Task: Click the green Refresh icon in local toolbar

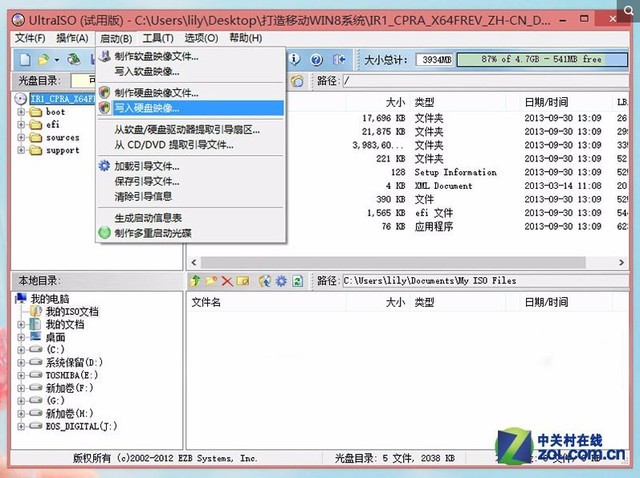Action: tap(298, 281)
